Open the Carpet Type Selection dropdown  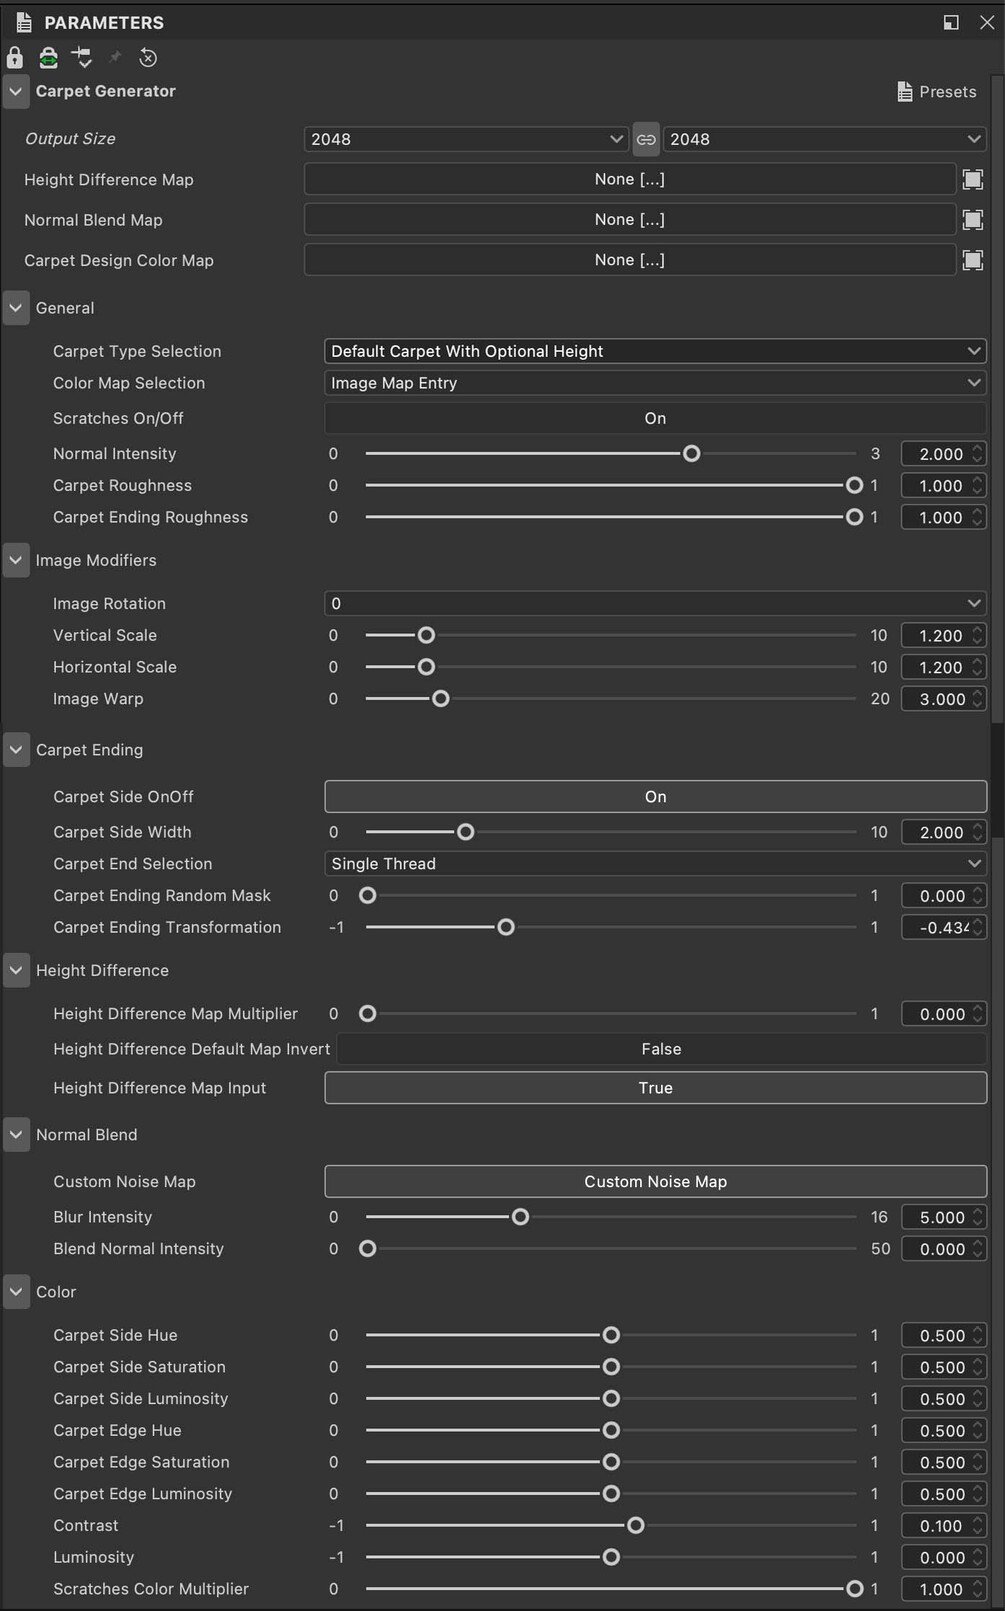[x=655, y=351]
